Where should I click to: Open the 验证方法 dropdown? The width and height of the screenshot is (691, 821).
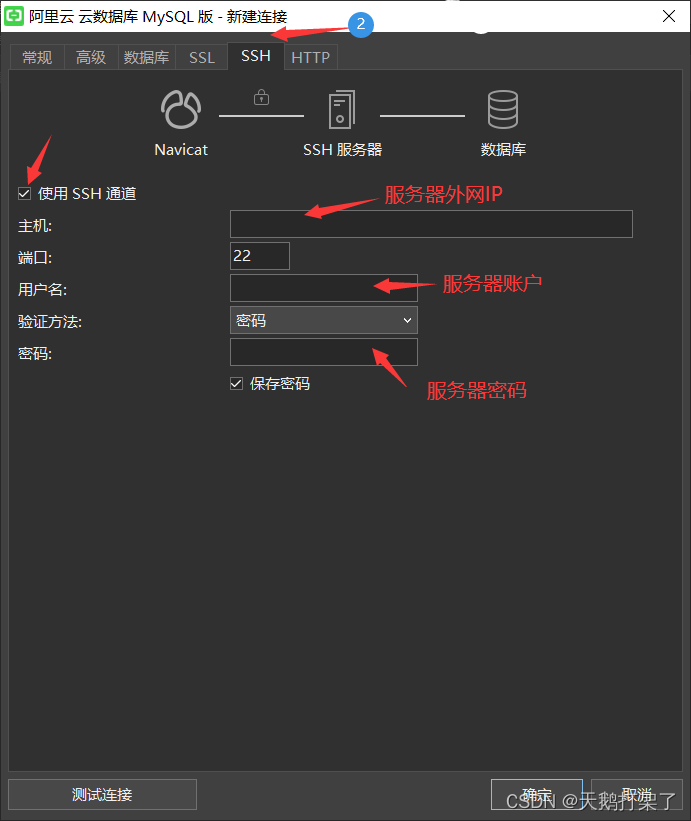pos(324,320)
